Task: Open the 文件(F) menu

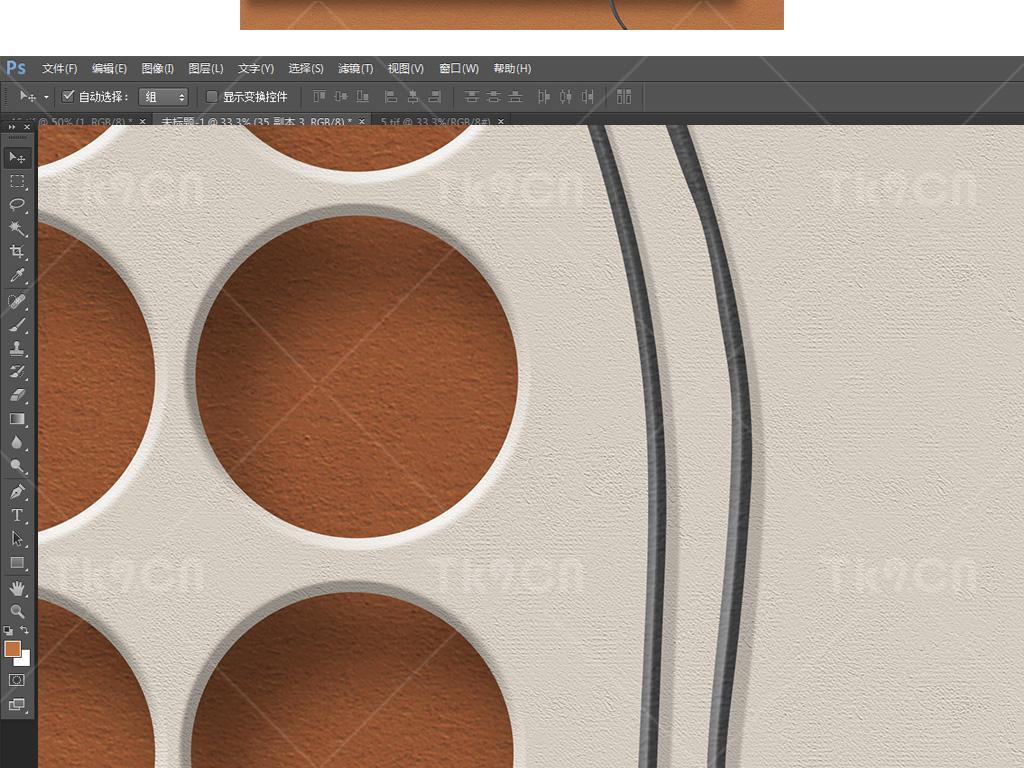Action: (59, 69)
